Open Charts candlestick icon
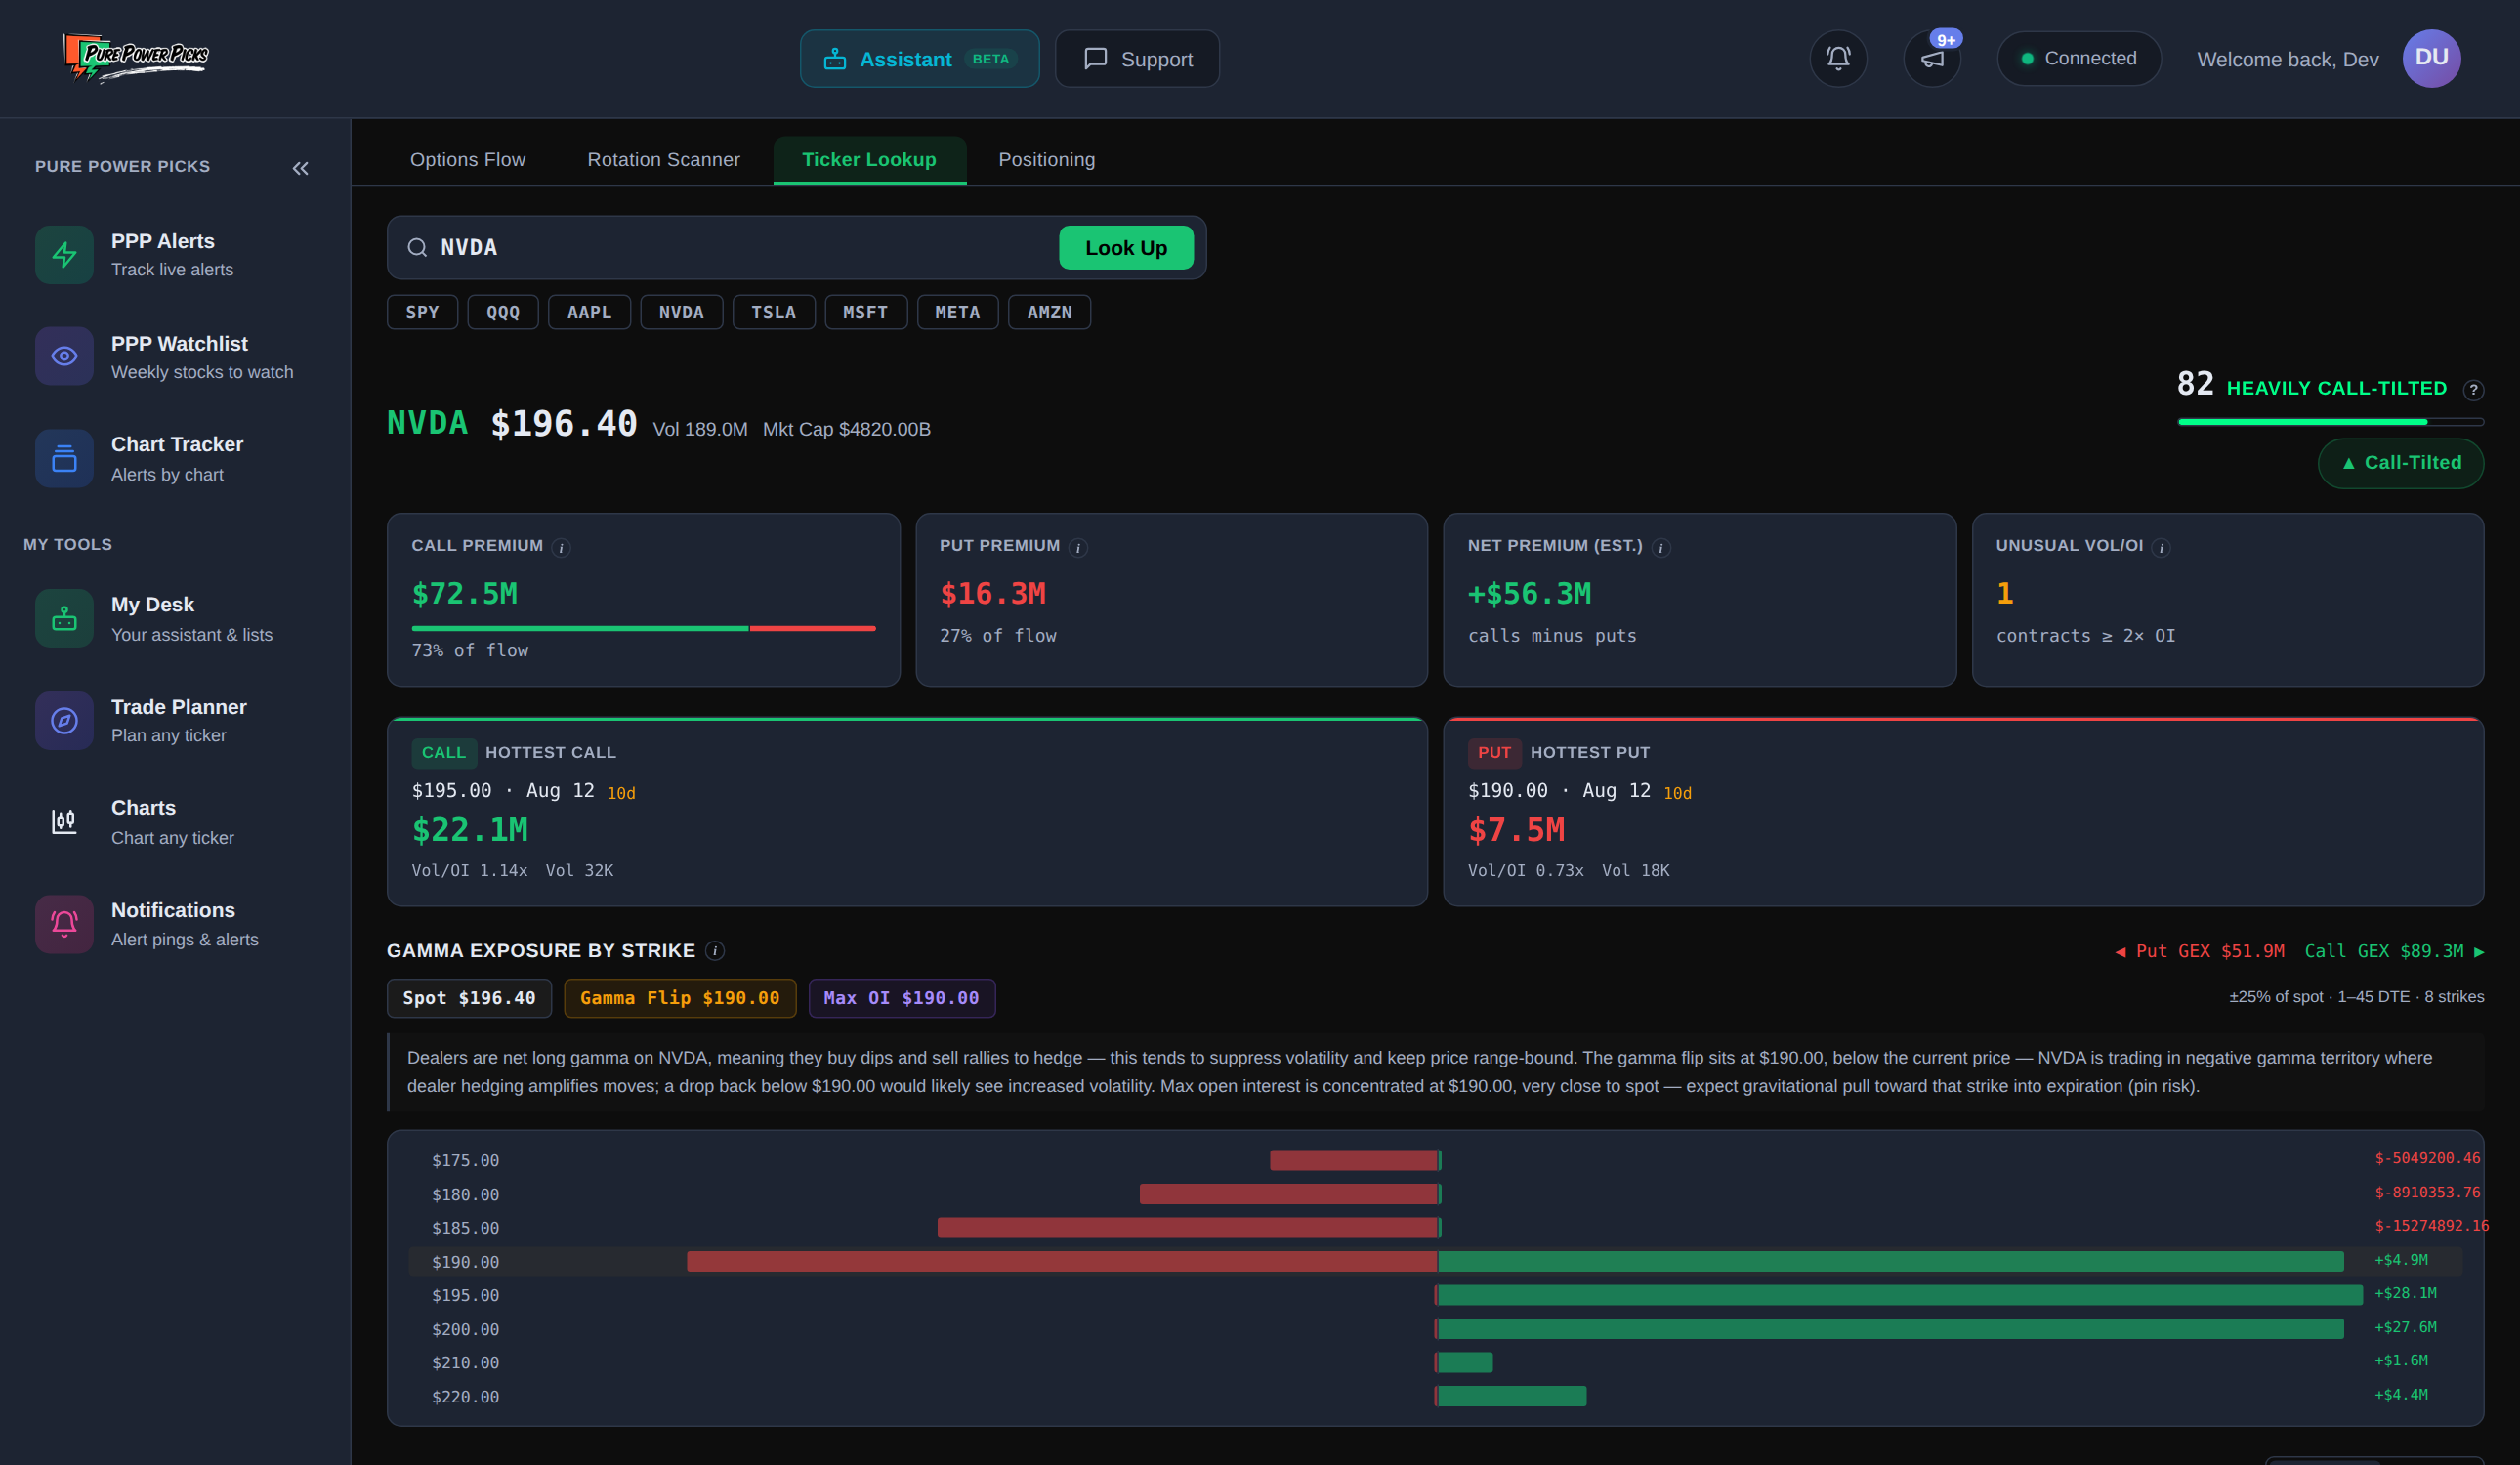2520x1465 pixels. click(x=64, y=822)
